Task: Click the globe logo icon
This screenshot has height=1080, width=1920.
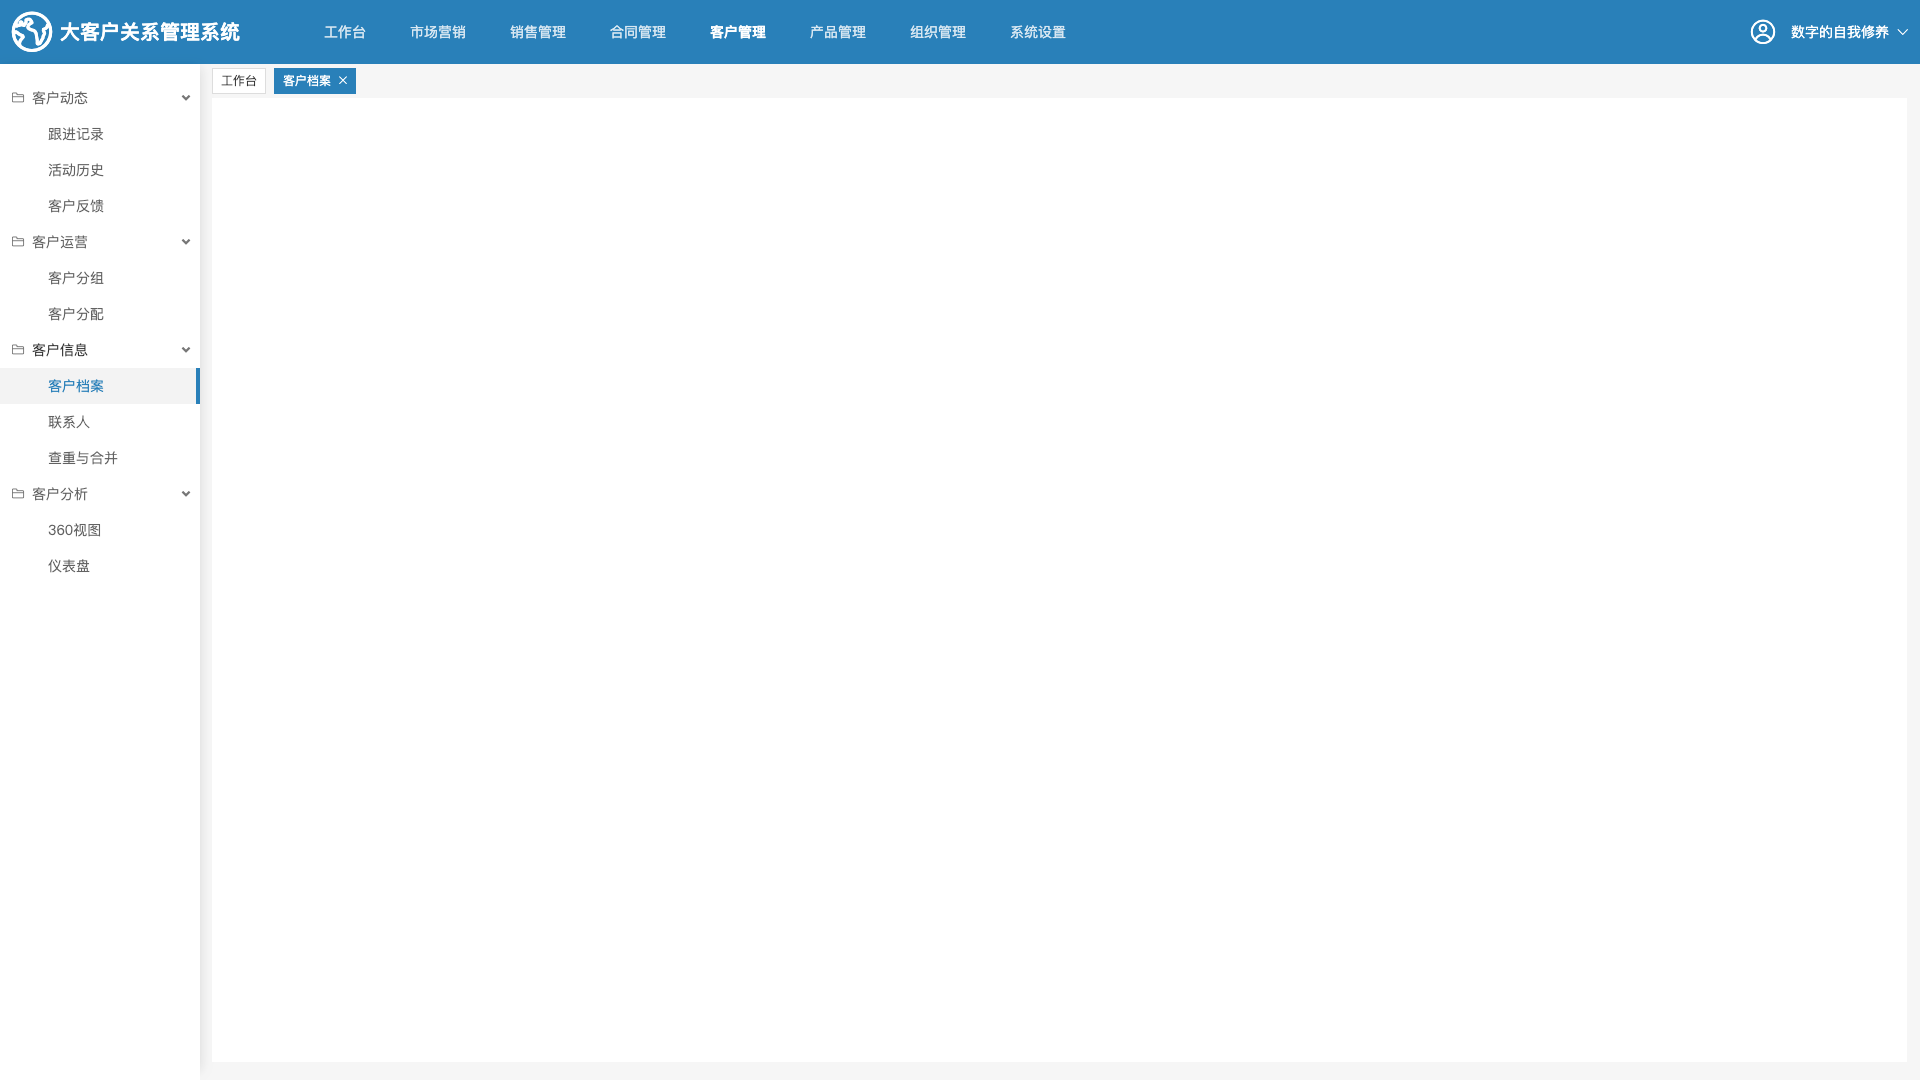Action: pyautogui.click(x=32, y=32)
